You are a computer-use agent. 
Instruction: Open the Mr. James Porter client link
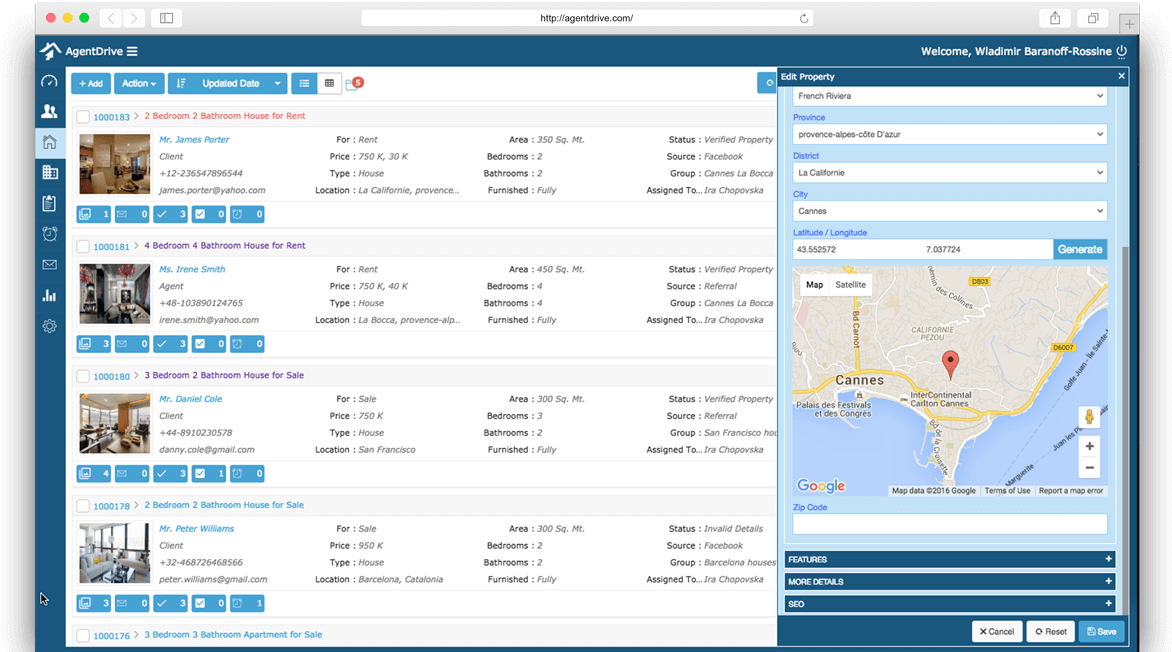(x=194, y=139)
